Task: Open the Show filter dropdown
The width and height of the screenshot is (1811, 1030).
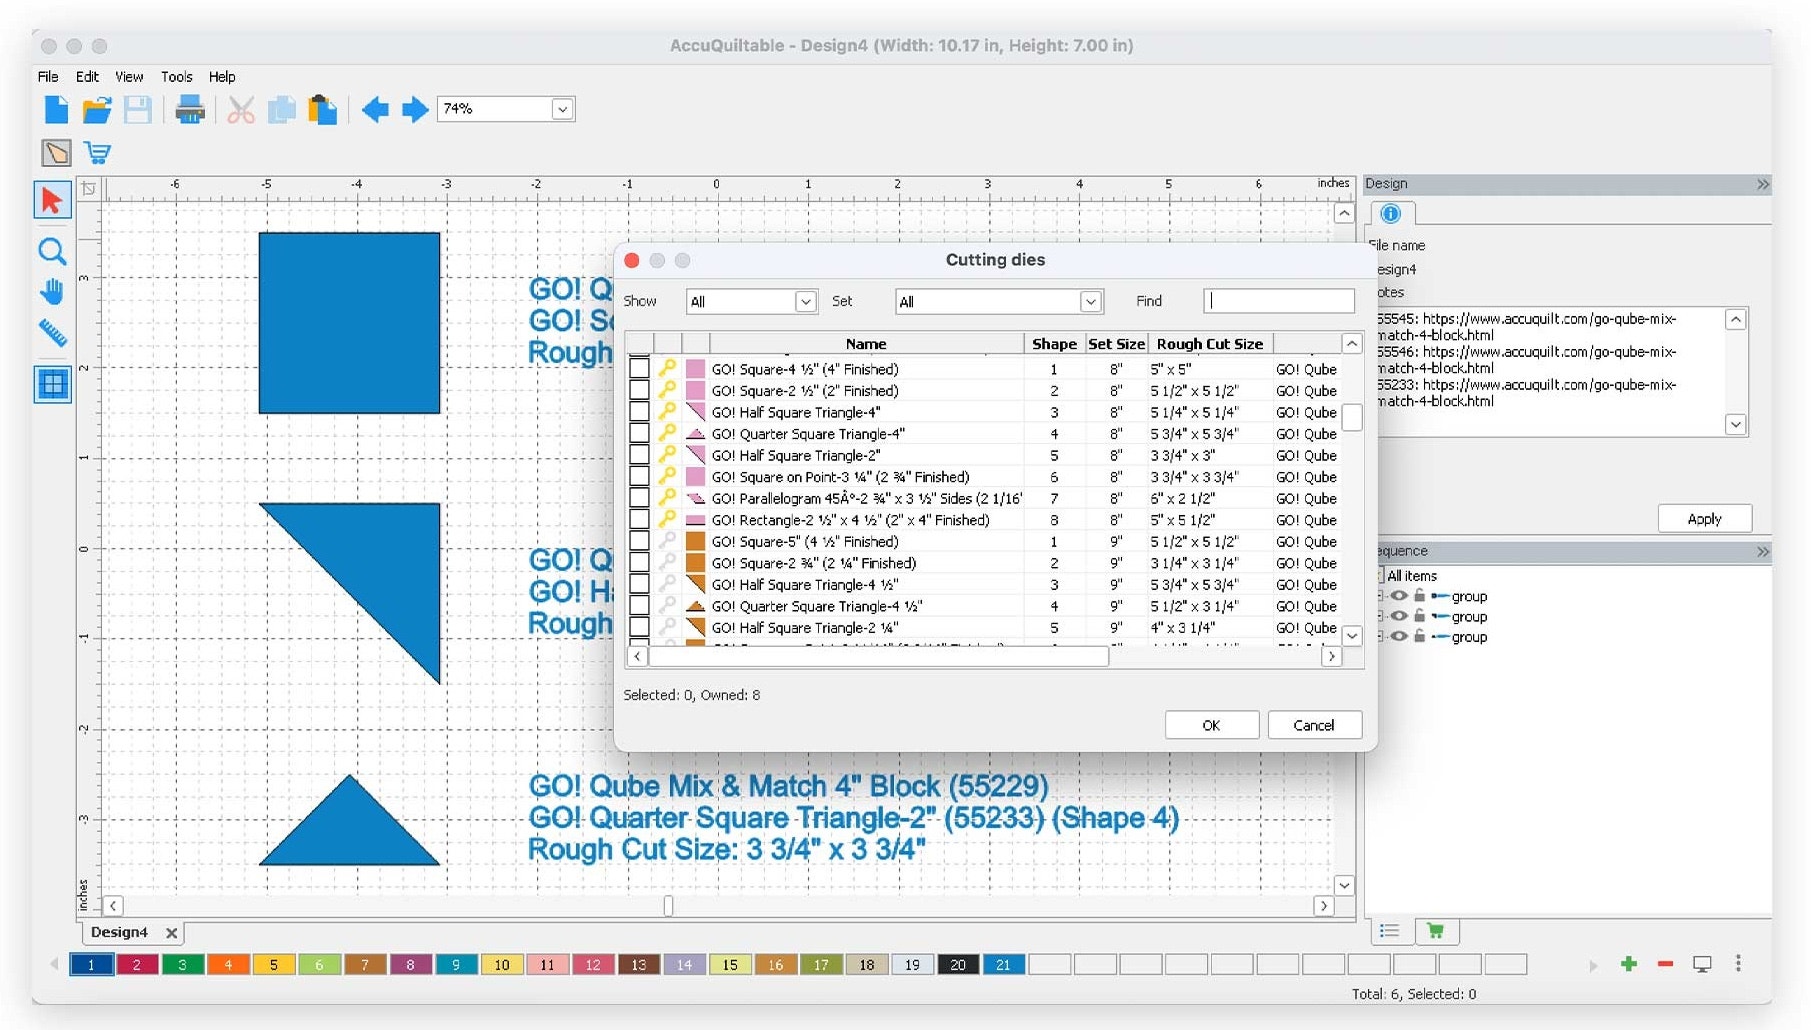Action: pyautogui.click(x=752, y=302)
